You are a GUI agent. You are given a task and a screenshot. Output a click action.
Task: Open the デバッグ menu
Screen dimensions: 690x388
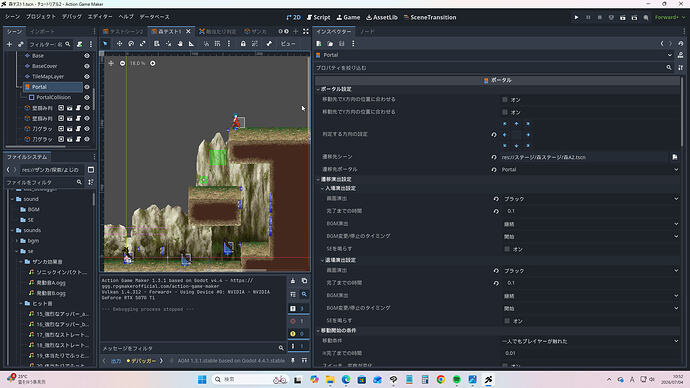point(72,17)
